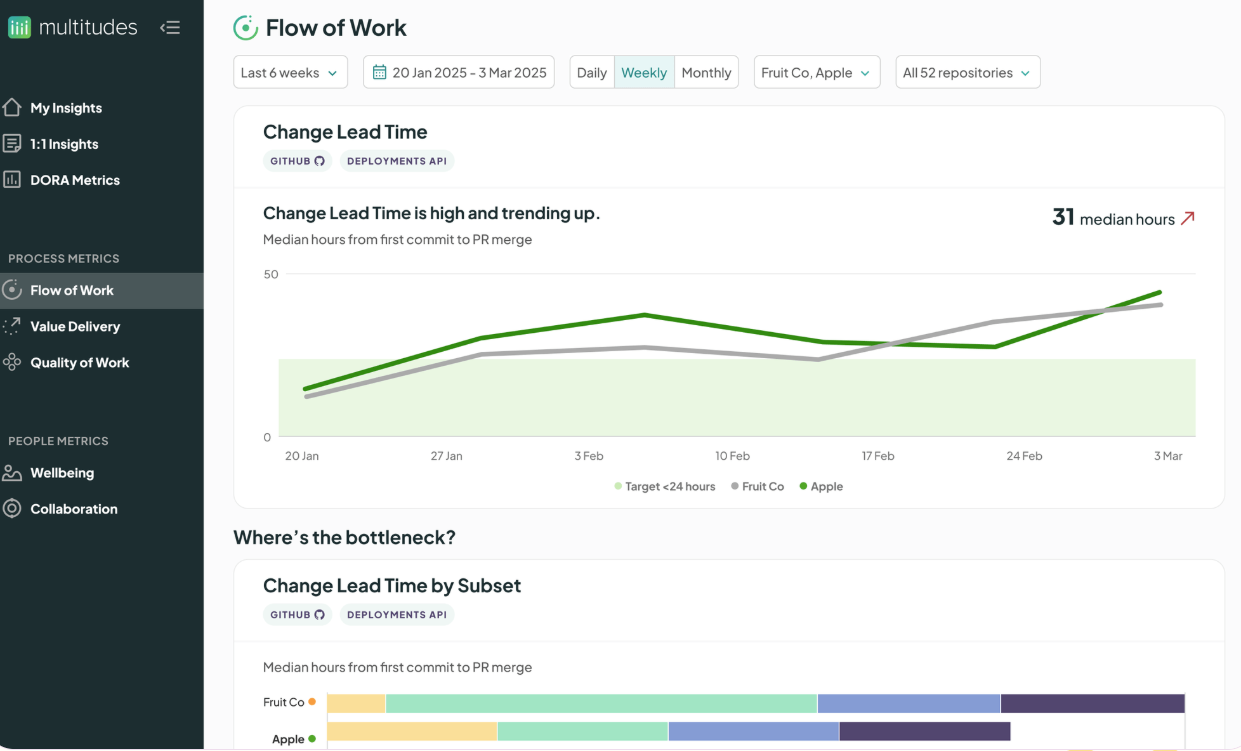Open the 1:1 Insights icon
Image resolution: width=1241 pixels, height=751 pixels.
tap(12, 143)
